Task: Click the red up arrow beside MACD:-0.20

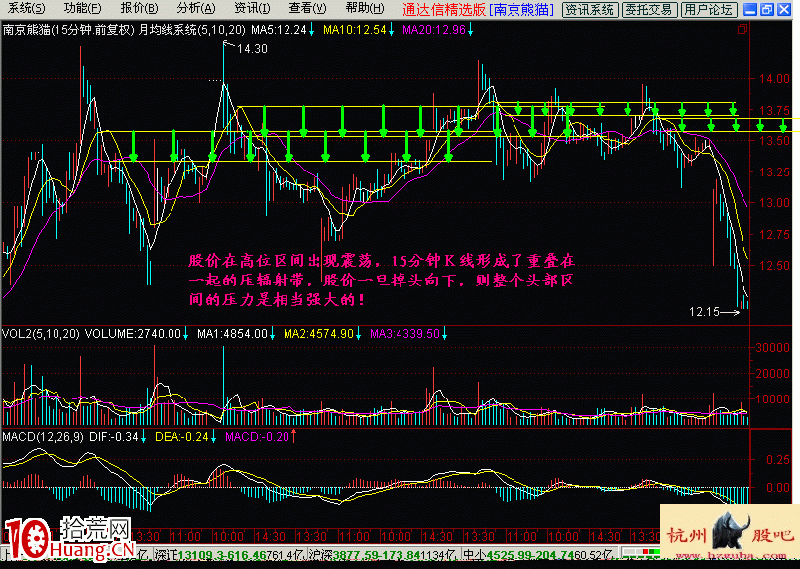Action: [293, 437]
